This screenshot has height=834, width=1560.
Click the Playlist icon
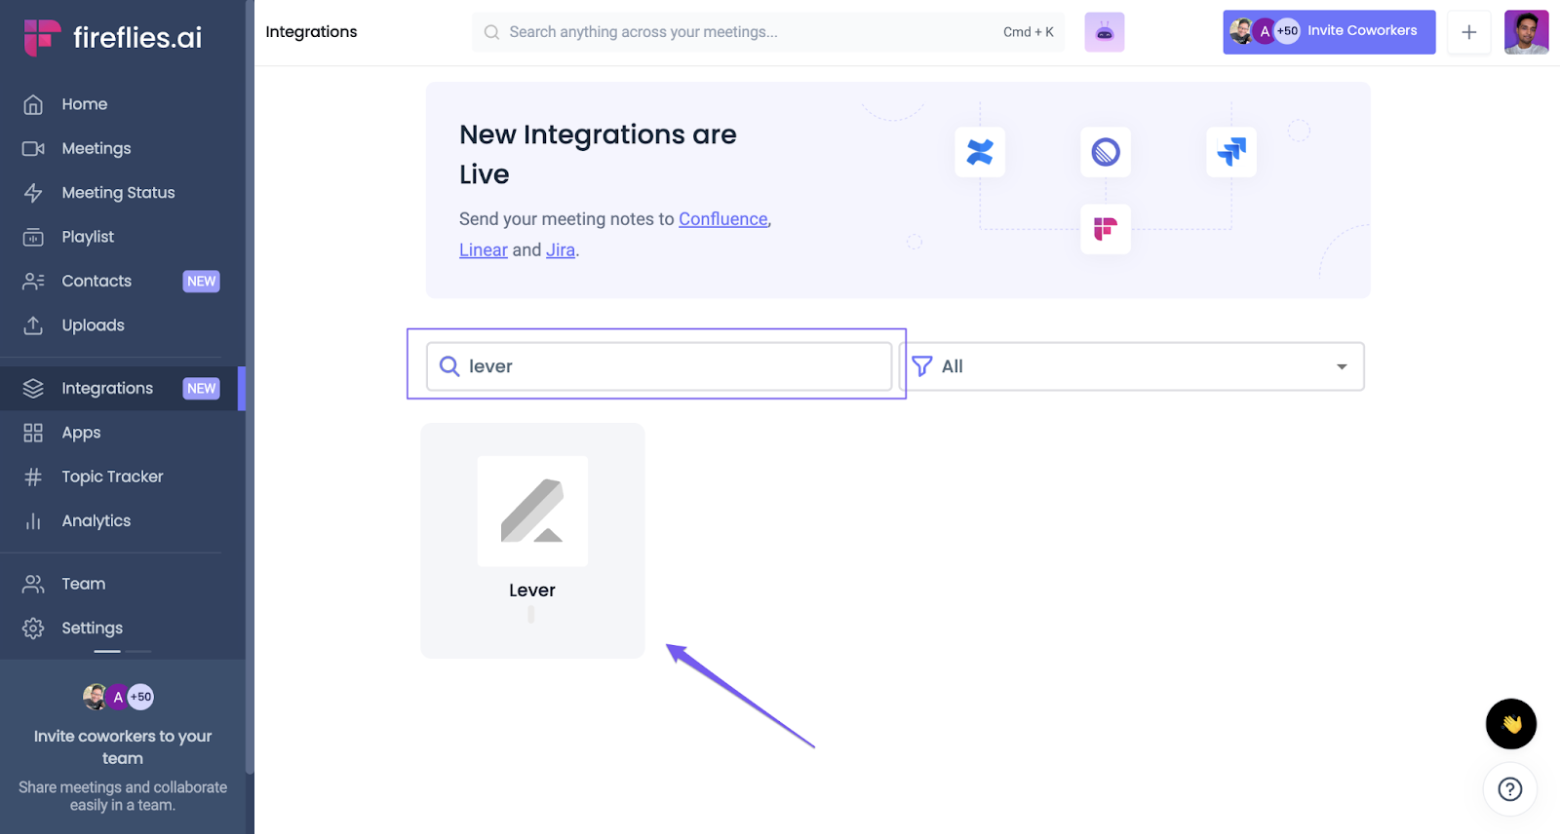(33, 237)
